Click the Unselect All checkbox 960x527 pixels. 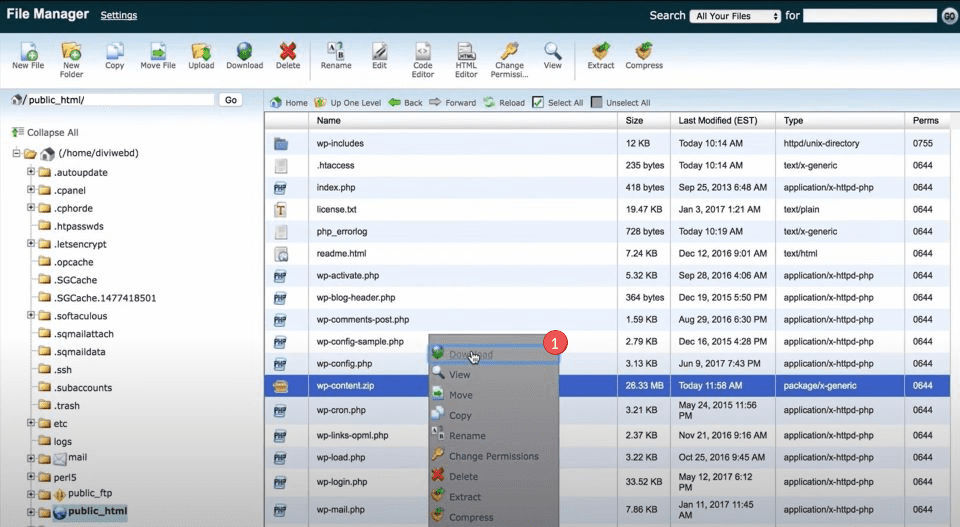[597, 102]
